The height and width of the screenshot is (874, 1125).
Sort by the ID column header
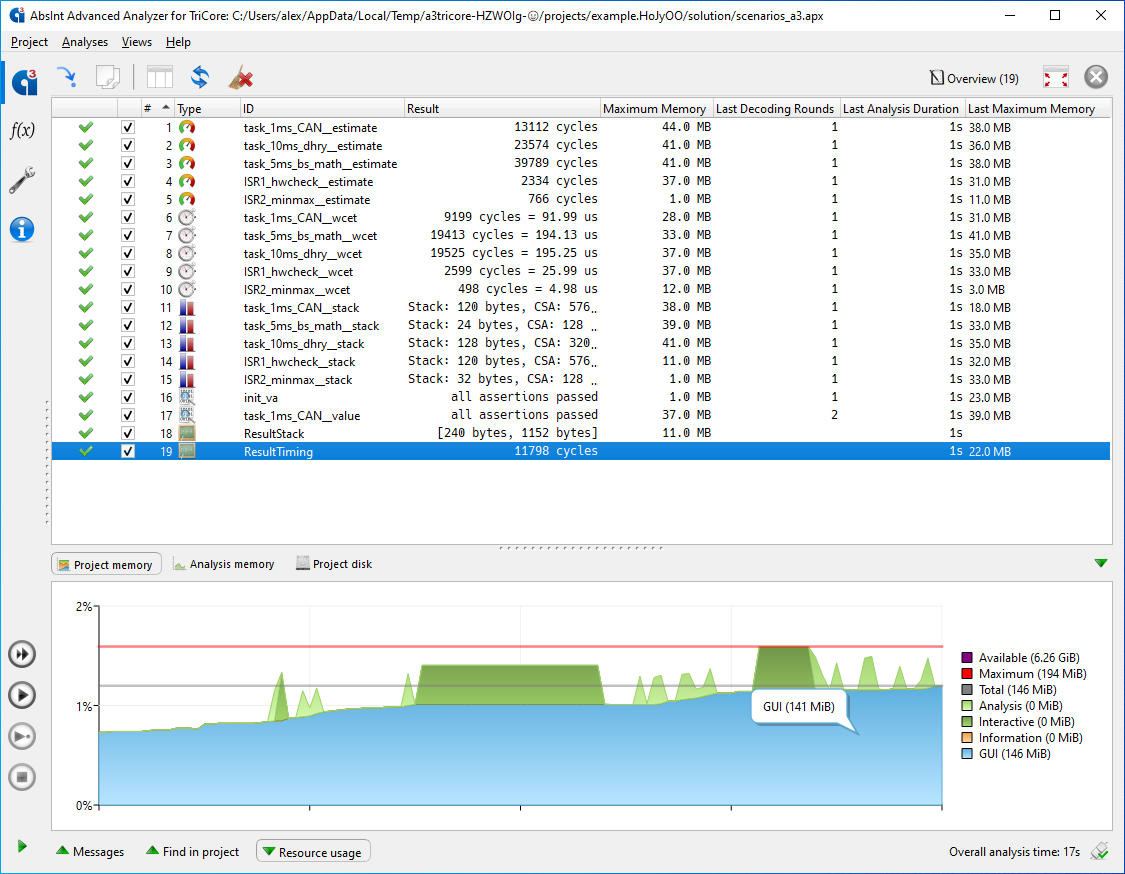point(322,108)
